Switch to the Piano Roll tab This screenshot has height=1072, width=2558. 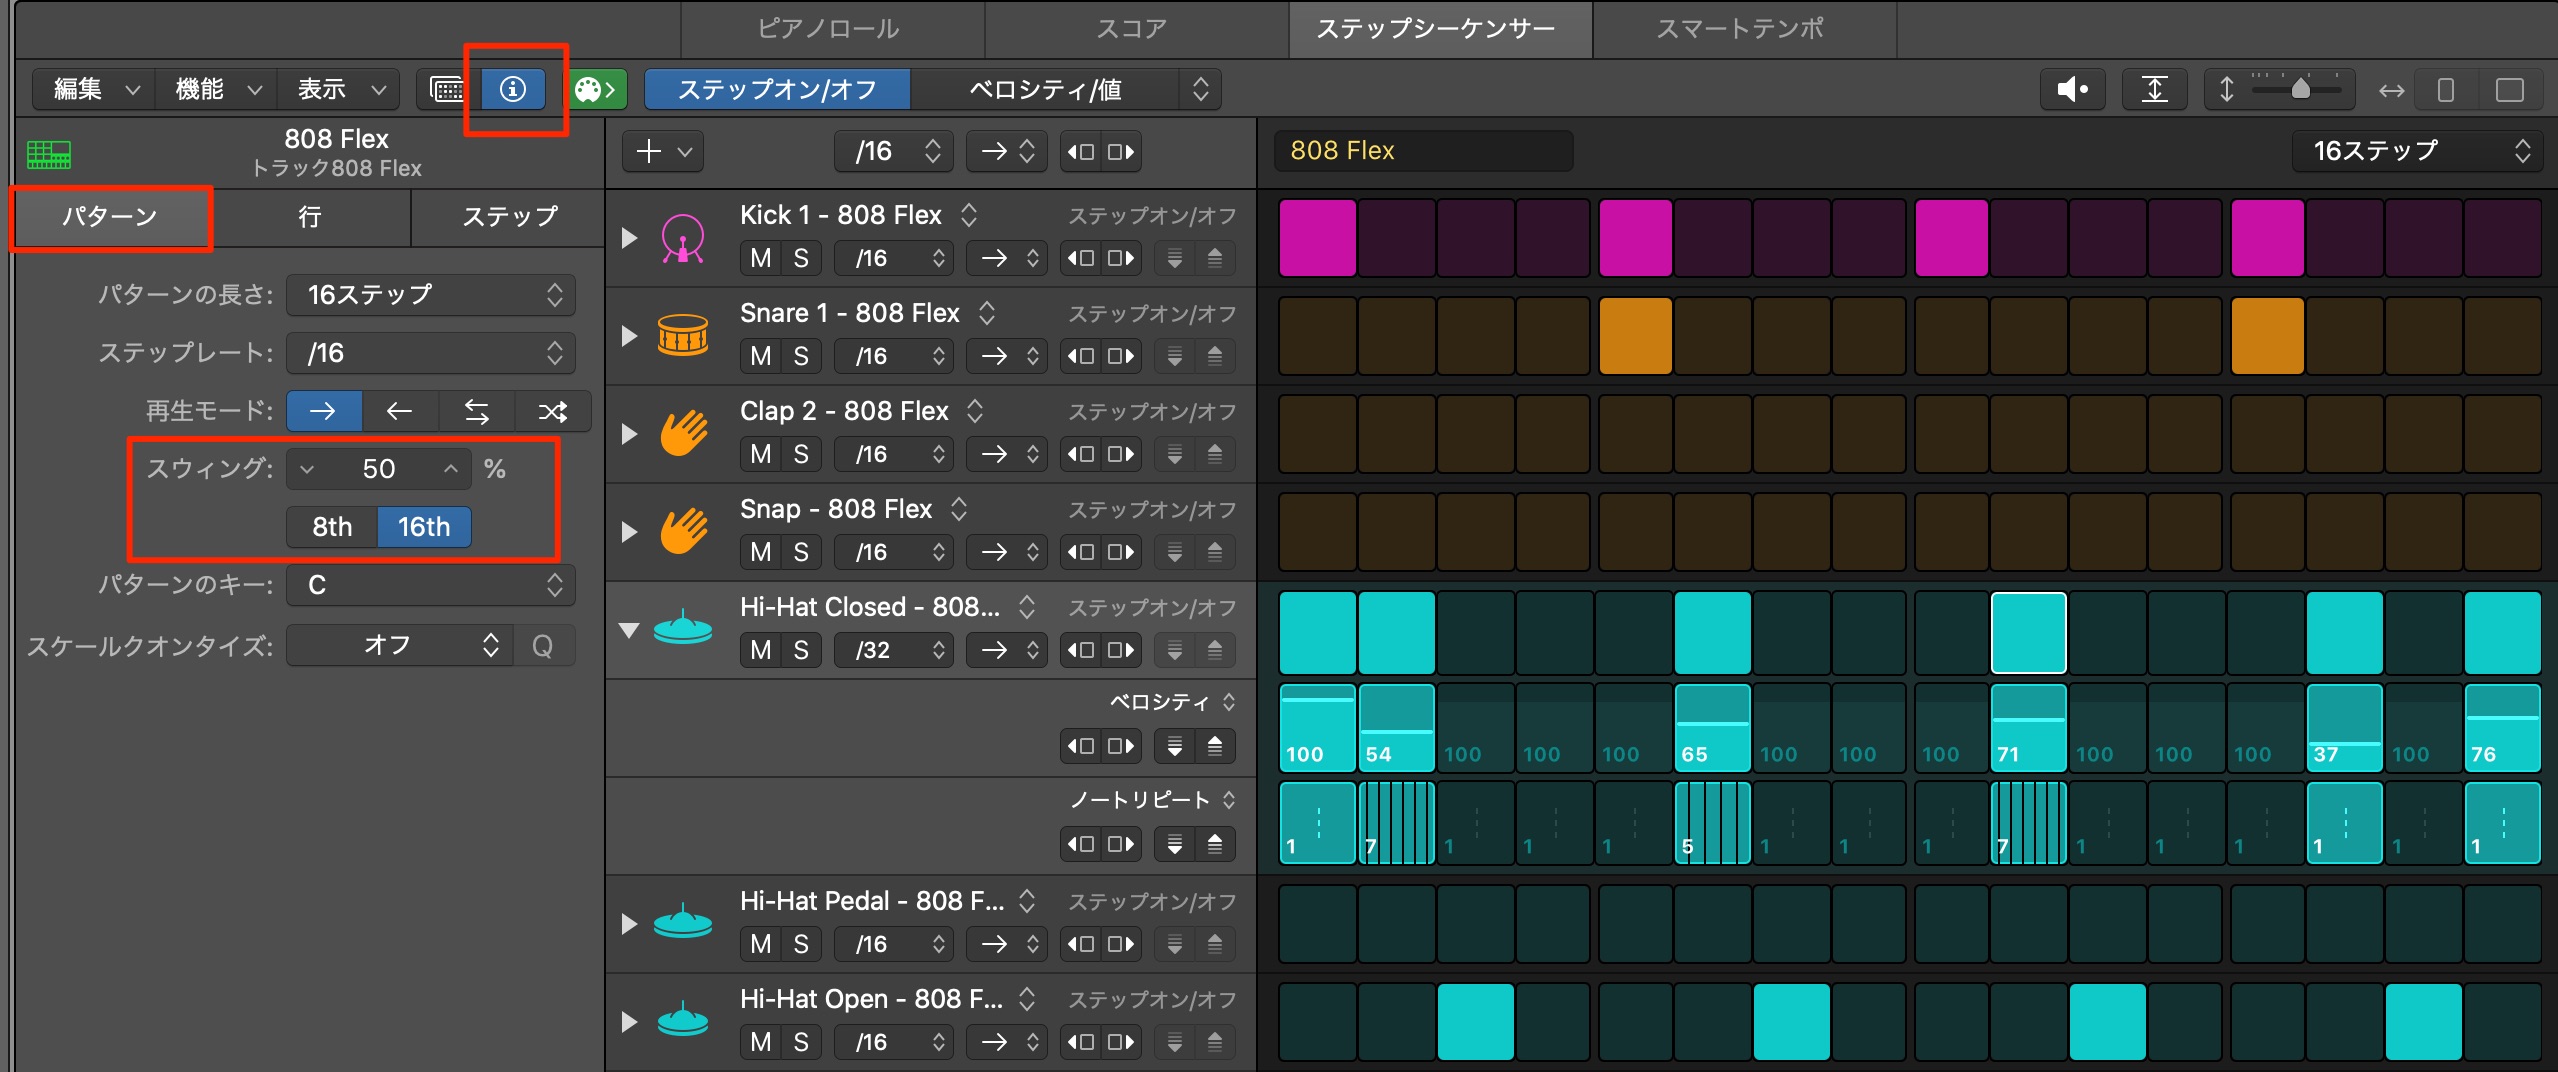tap(830, 29)
